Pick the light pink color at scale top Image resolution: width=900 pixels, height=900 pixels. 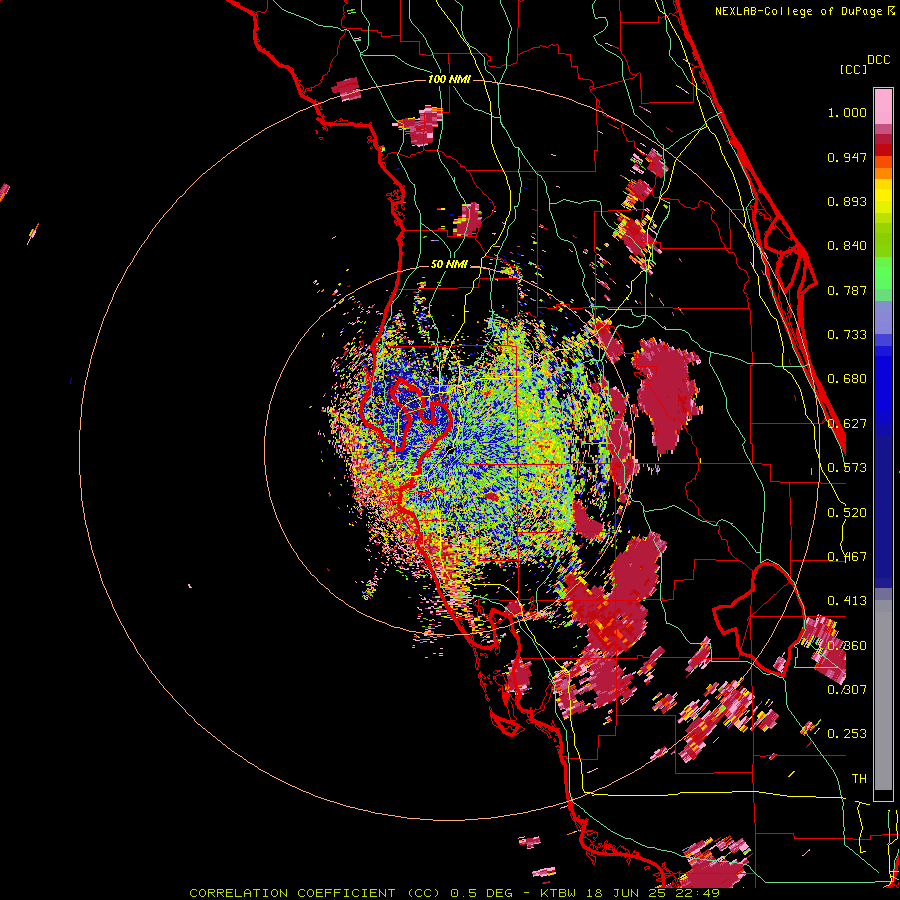click(x=883, y=106)
